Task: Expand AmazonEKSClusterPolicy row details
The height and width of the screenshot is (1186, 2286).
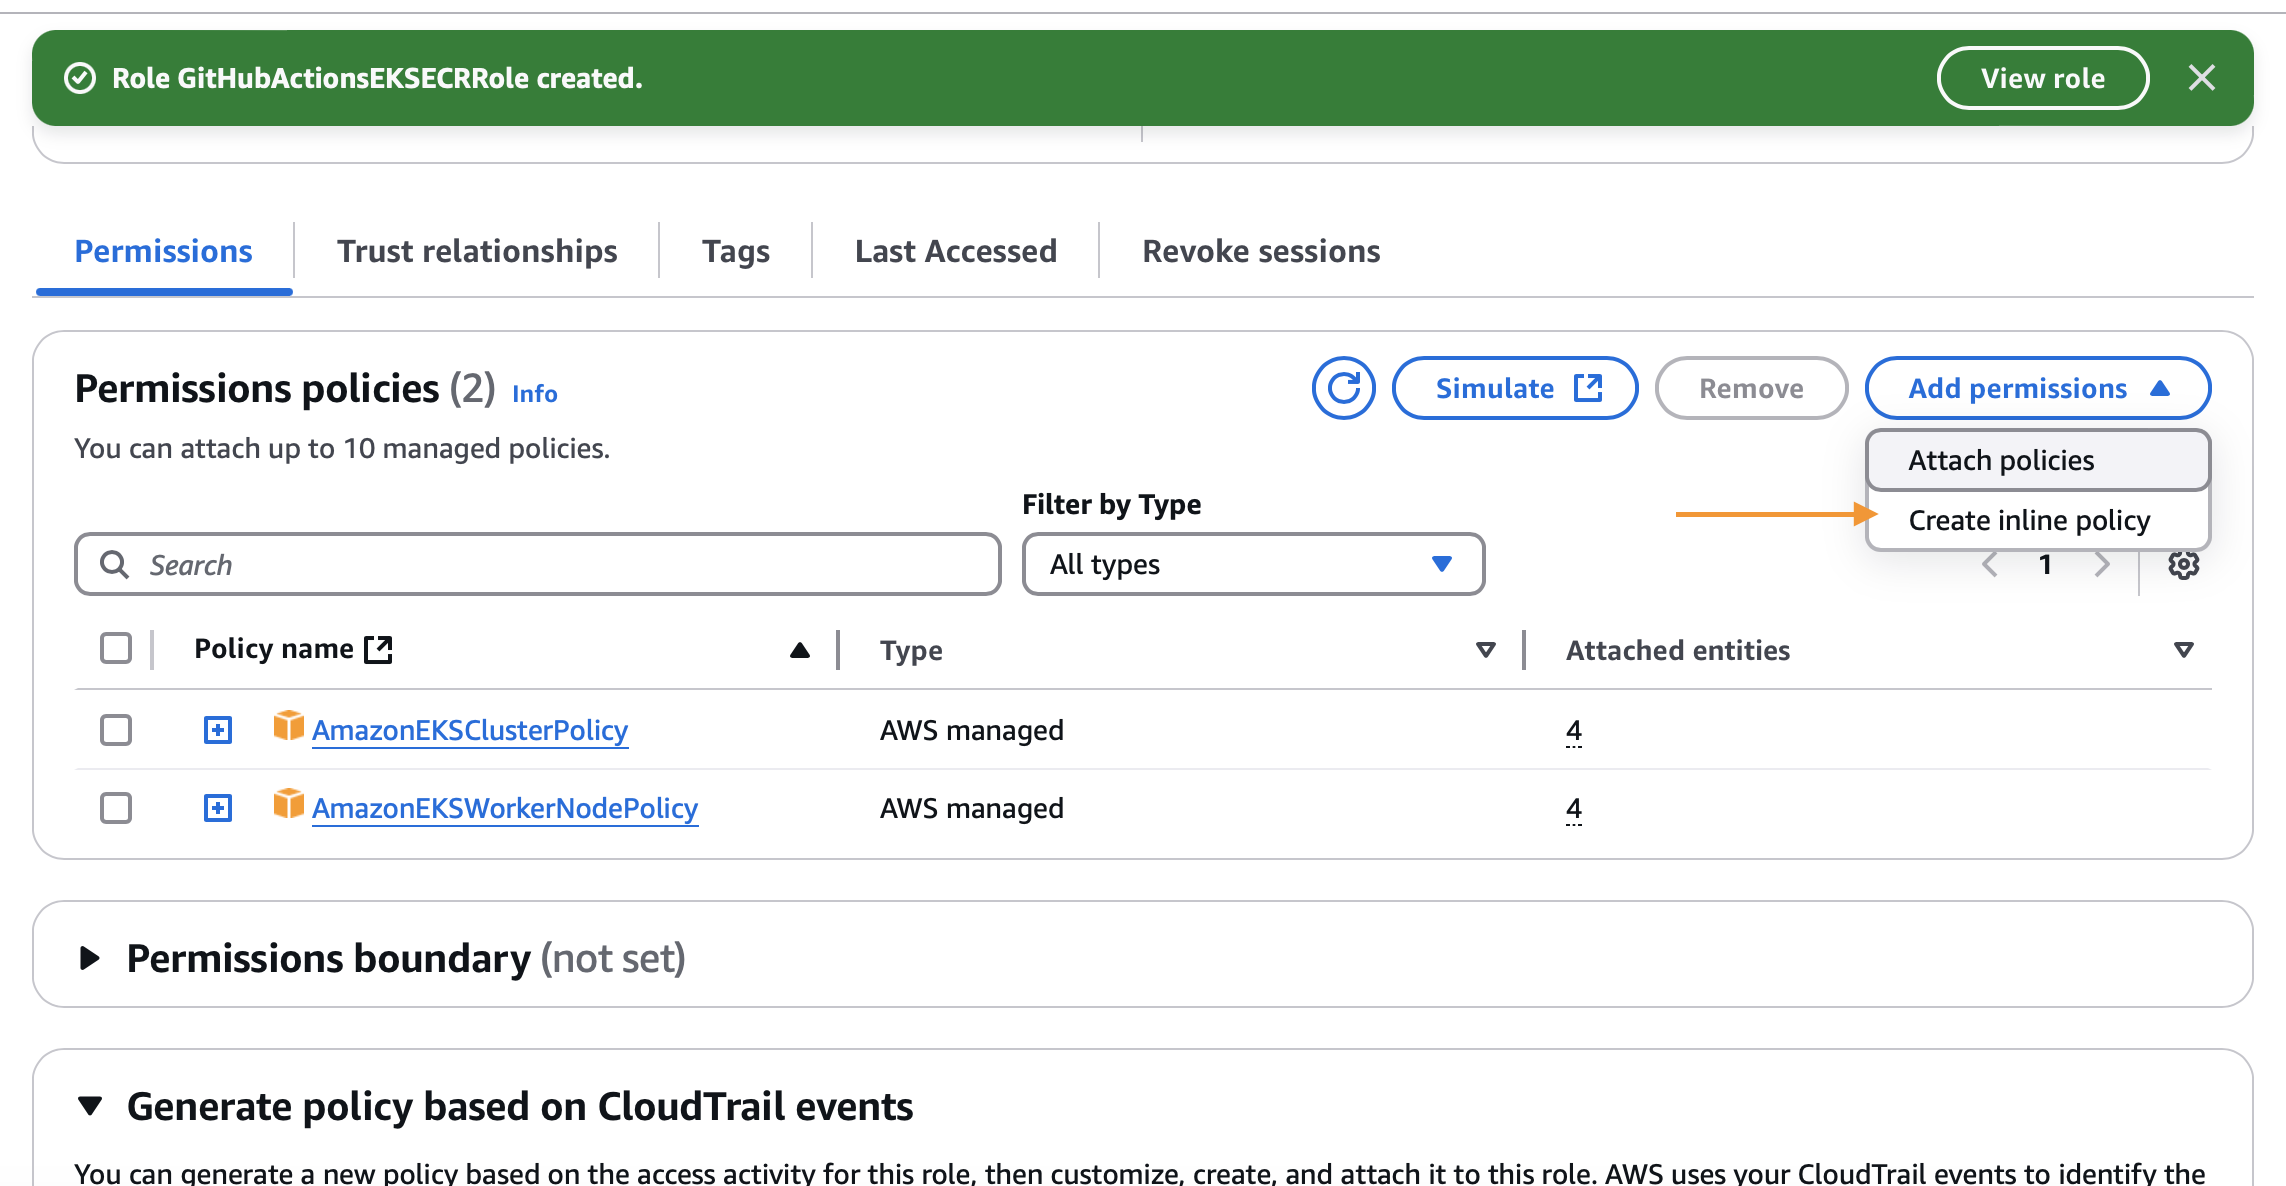Action: click(218, 730)
